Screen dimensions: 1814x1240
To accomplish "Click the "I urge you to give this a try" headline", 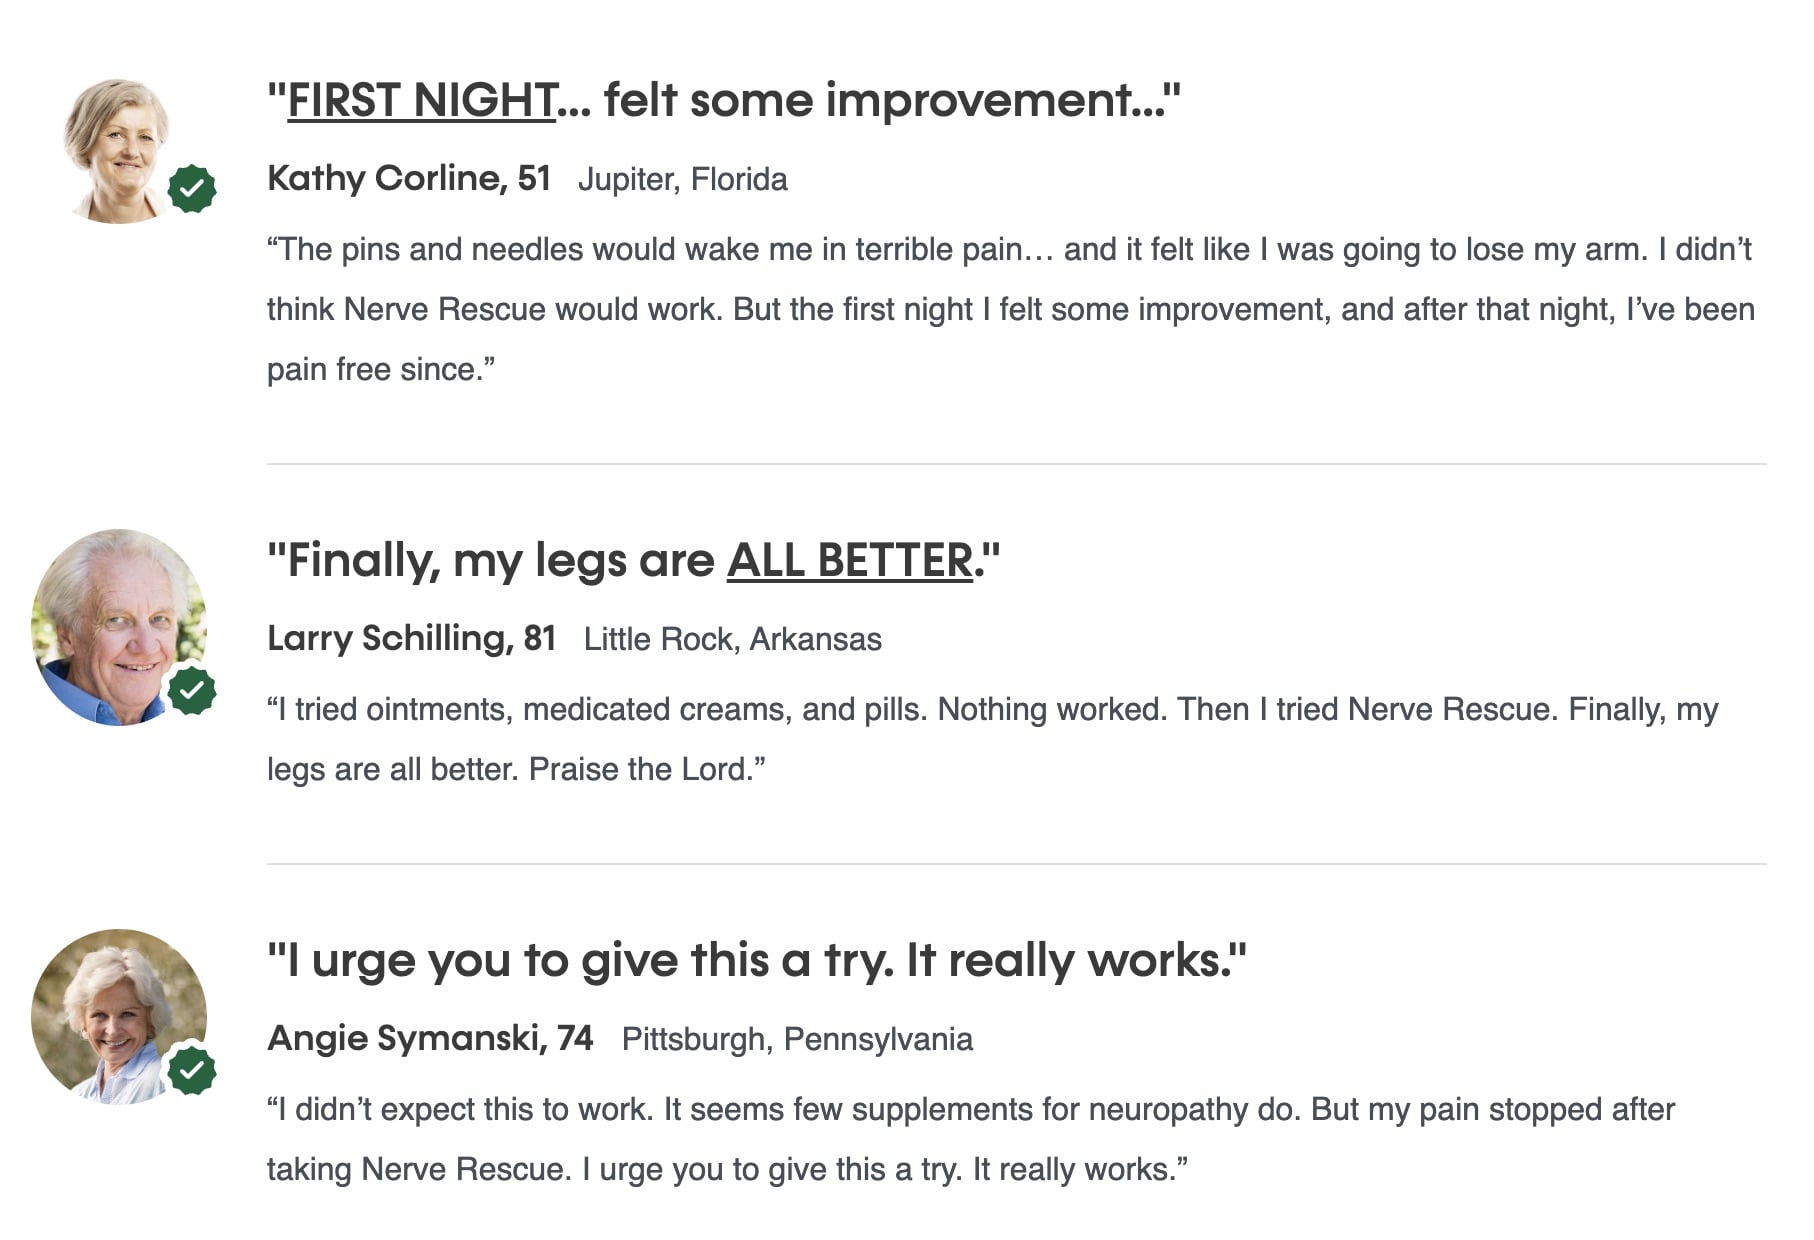I will tap(756, 961).
